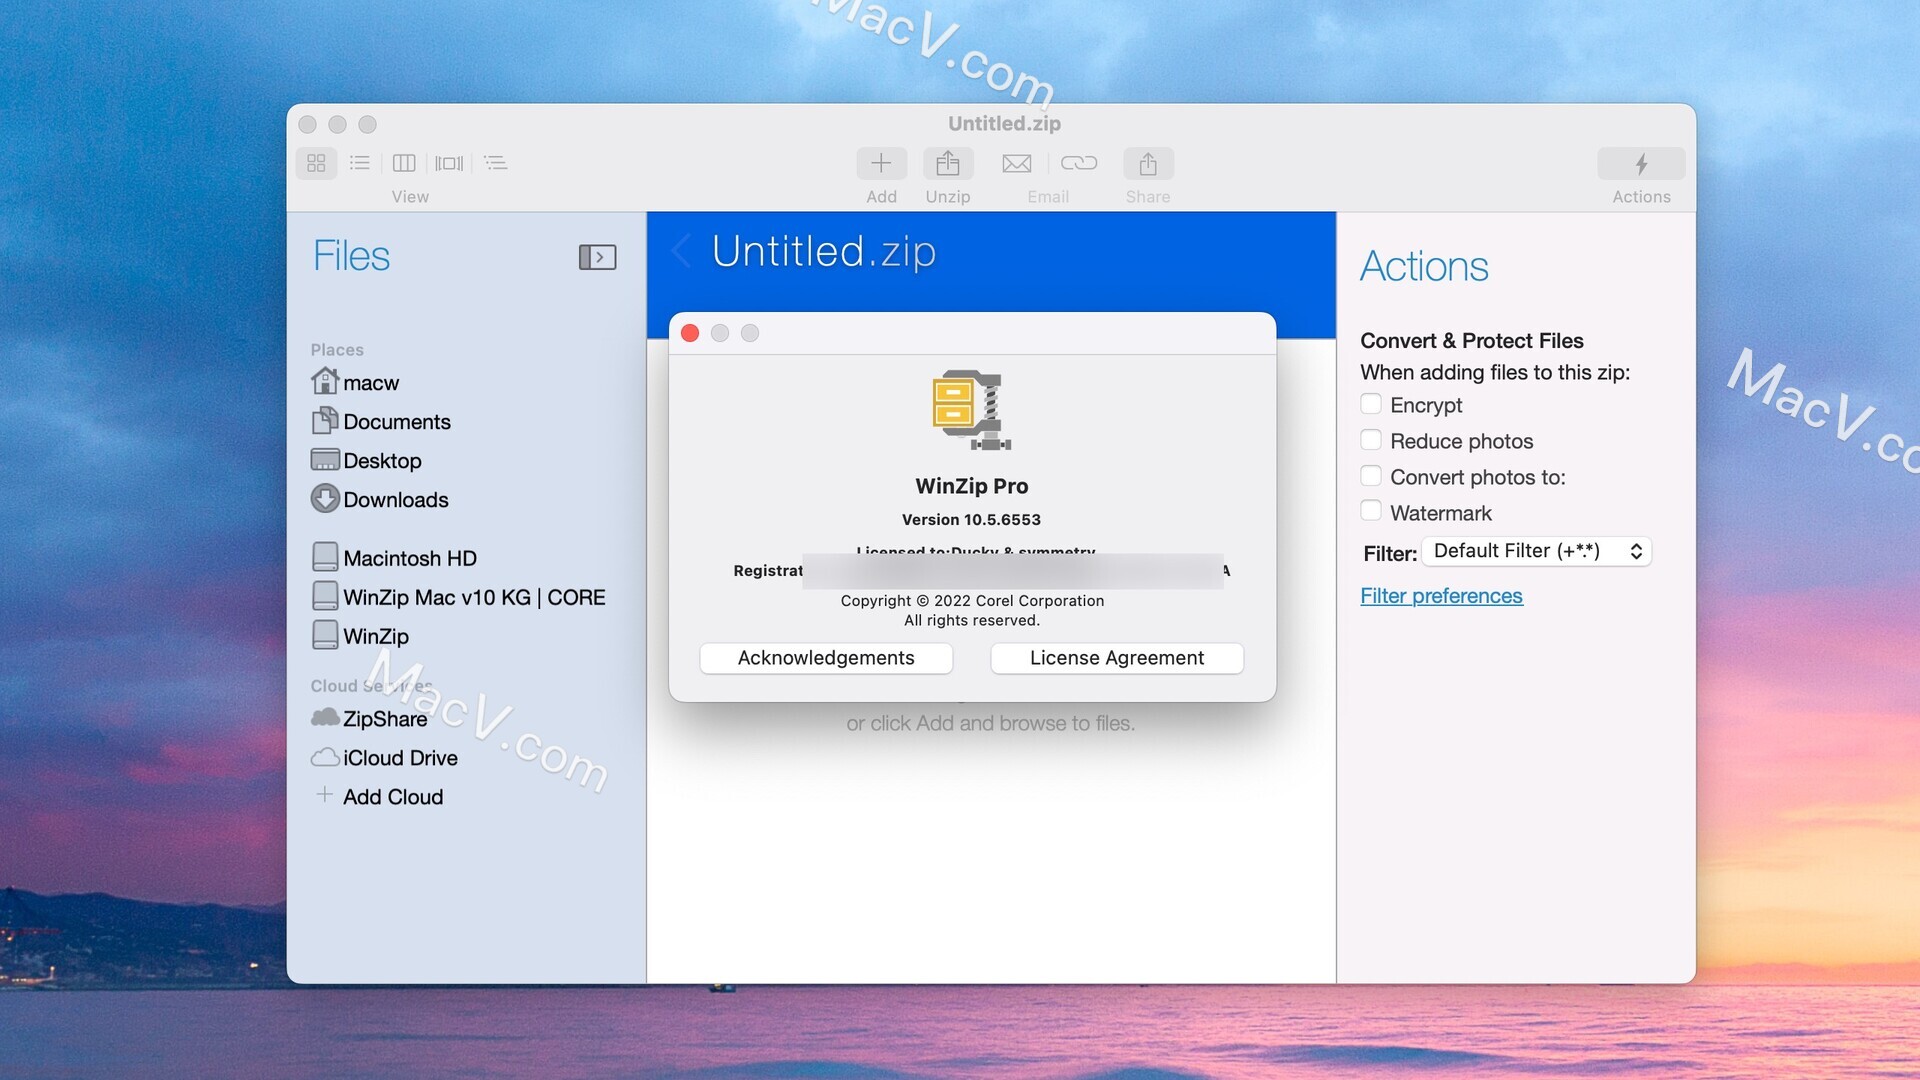This screenshot has height=1080, width=1920.
Task: Click the License Agreement button
Action: pos(1117,658)
